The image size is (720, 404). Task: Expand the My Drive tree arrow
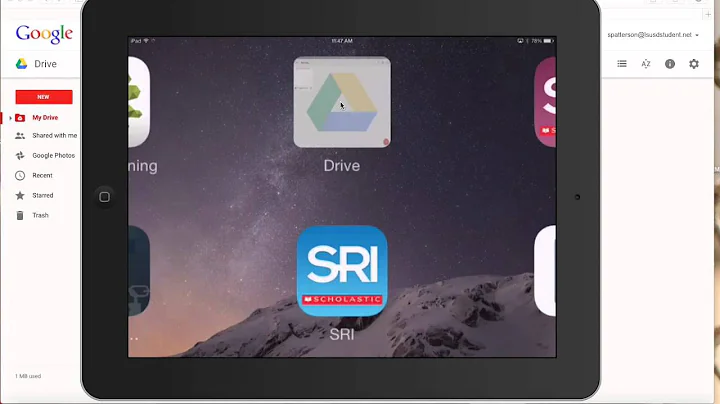click(x=10, y=118)
